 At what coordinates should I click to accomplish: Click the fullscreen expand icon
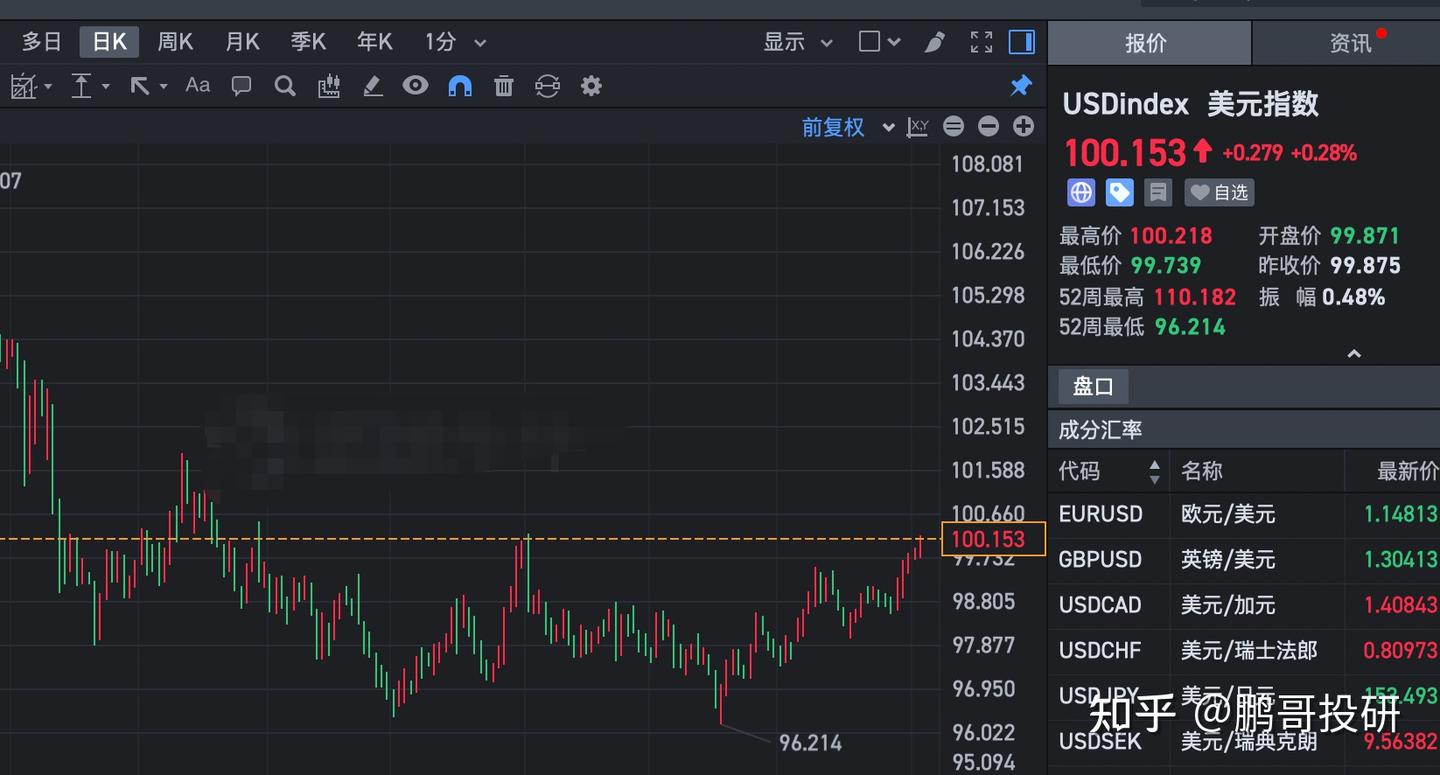pos(980,42)
